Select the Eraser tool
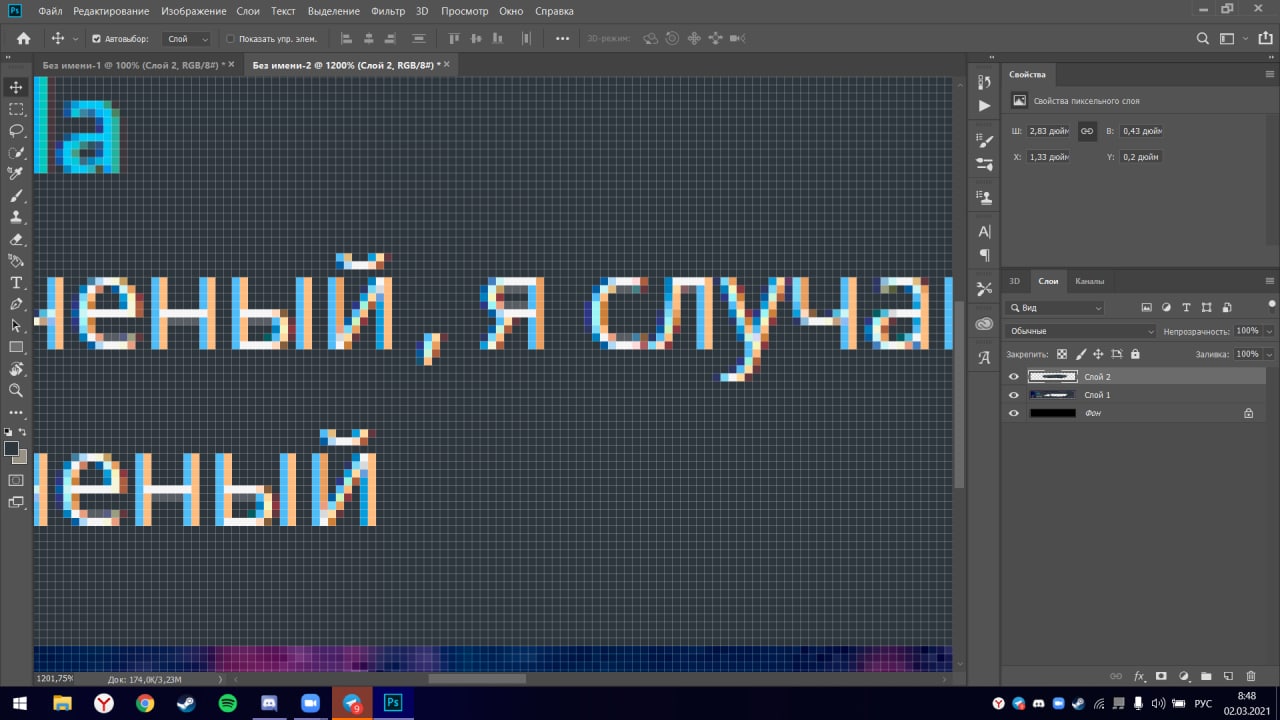1280x720 pixels. 16,239
